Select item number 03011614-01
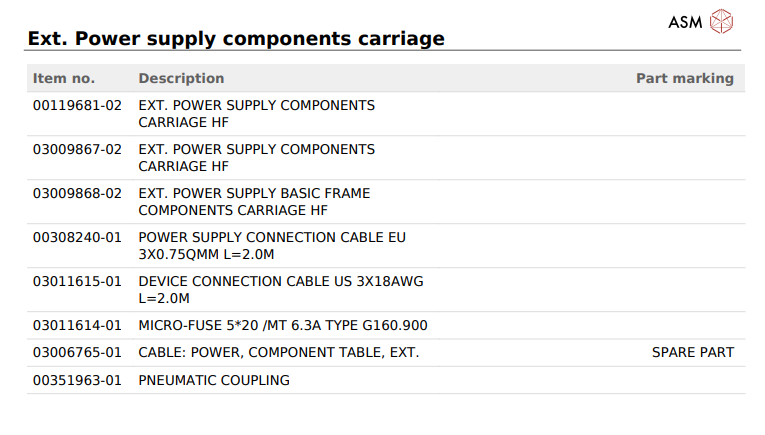Viewport: 765px width, 435px height. tap(77, 325)
